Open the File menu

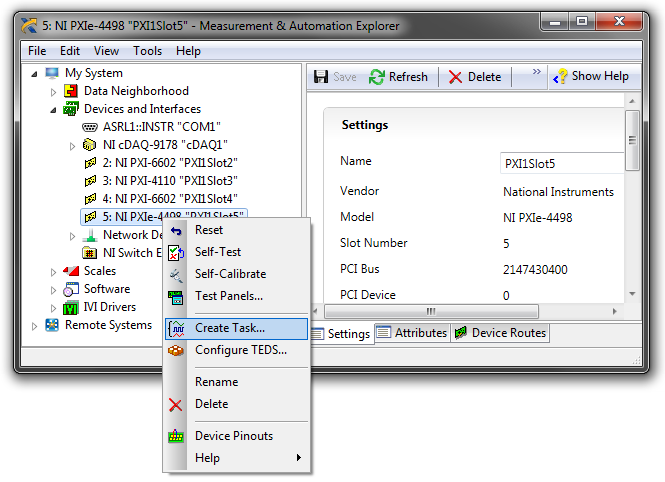tap(37, 51)
